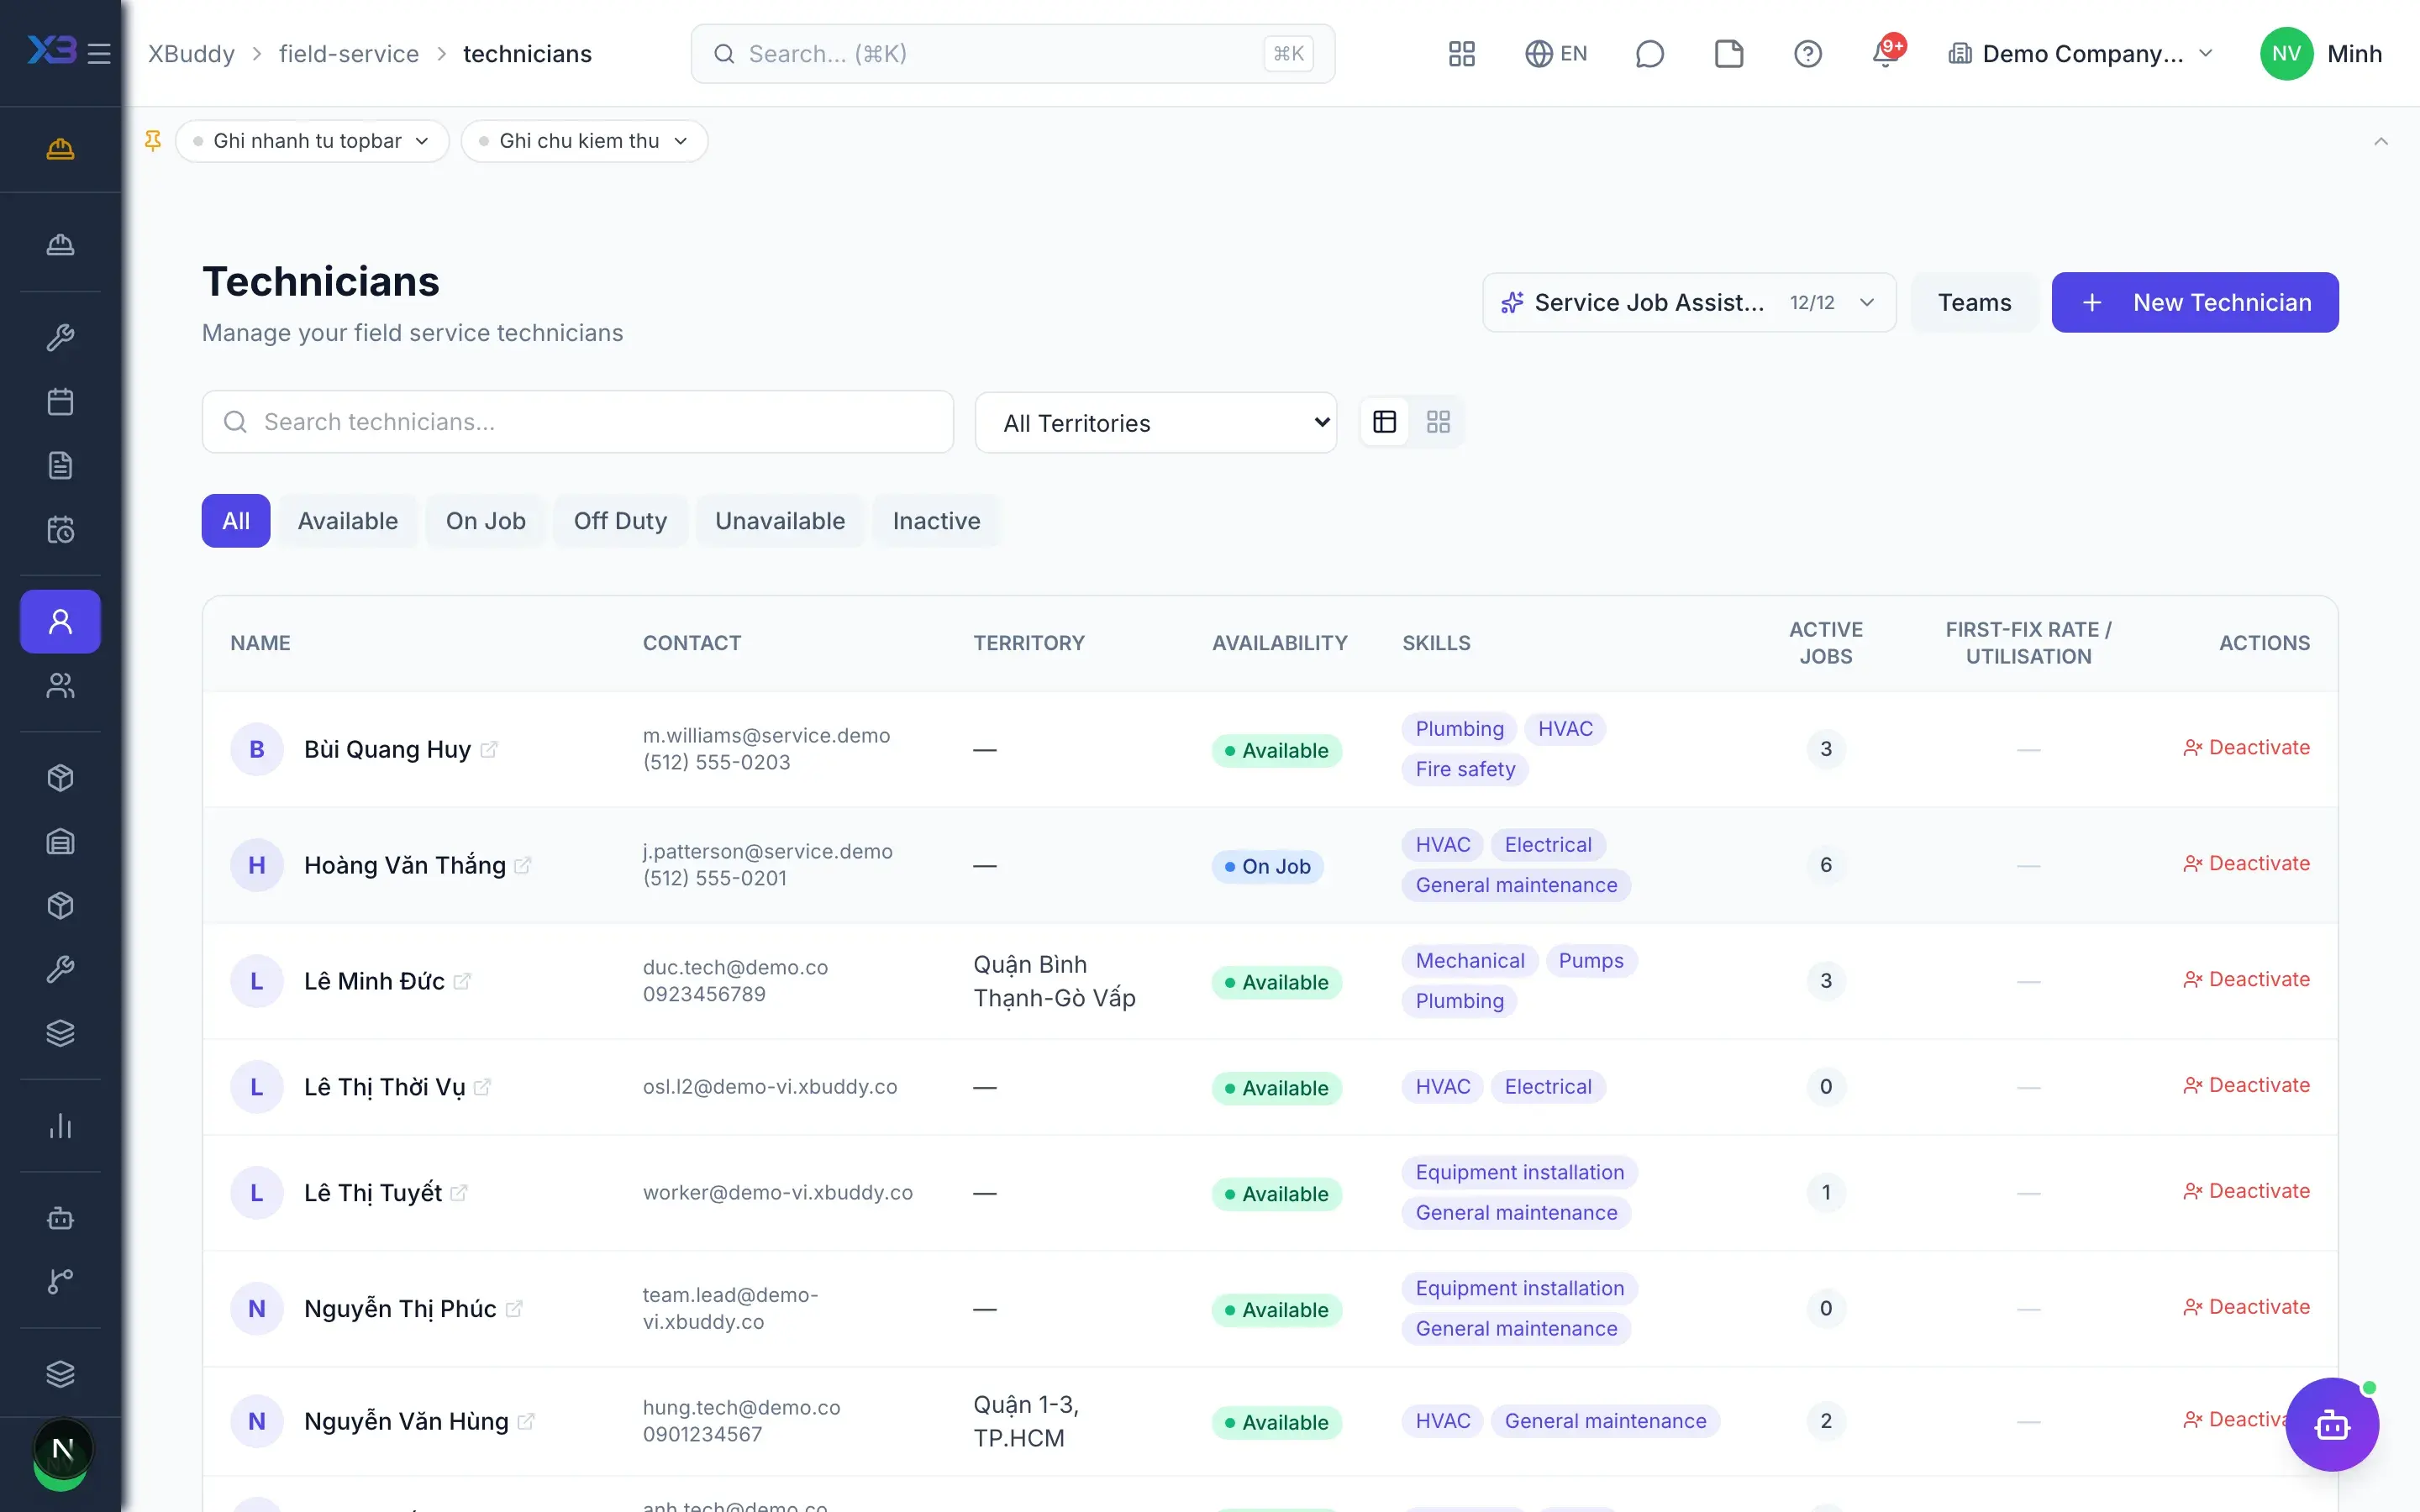Select the Inactive filter tab
Screen dimensions: 2420x1512
(x=936, y=521)
